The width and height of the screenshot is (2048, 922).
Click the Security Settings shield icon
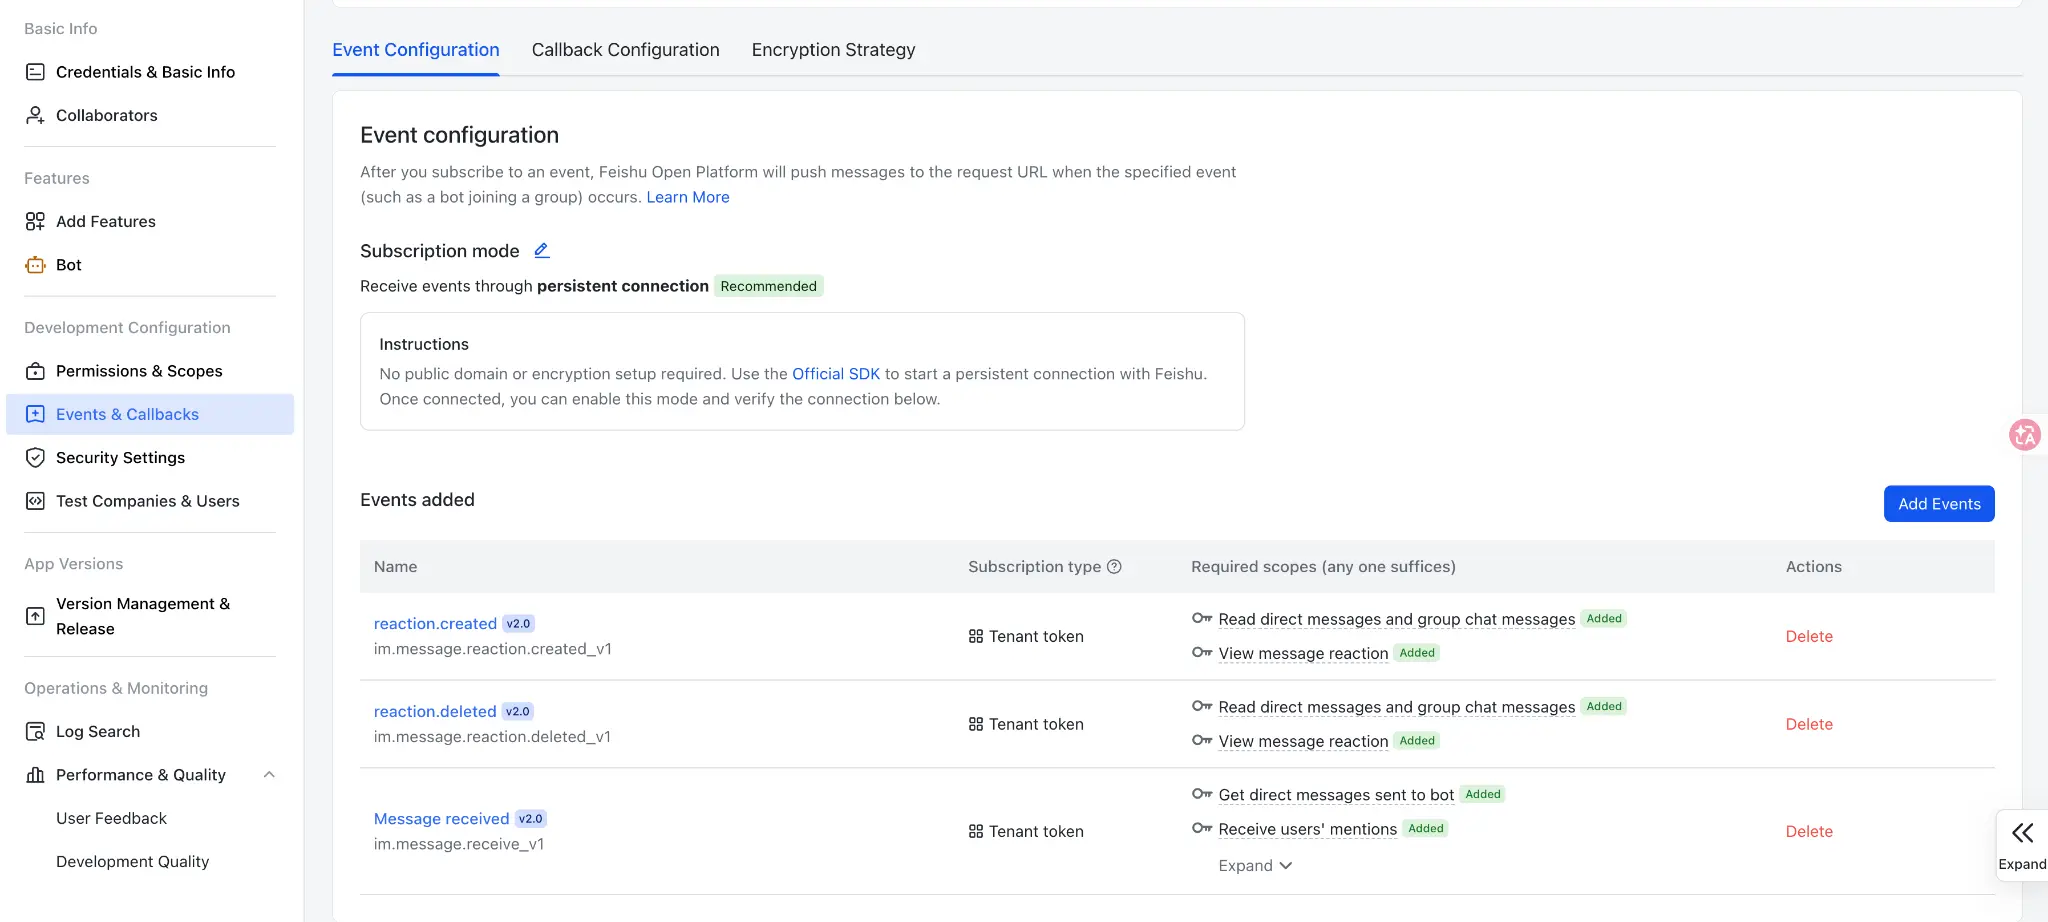click(35, 458)
